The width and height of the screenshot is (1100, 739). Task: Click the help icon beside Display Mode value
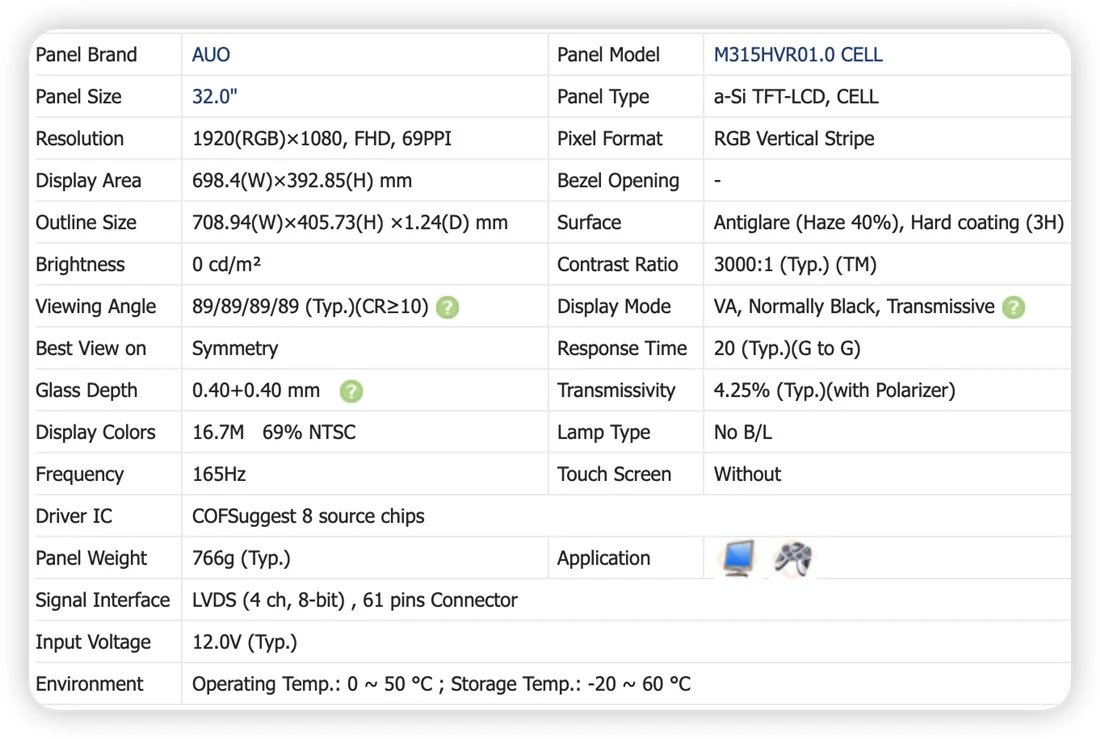tap(1013, 307)
